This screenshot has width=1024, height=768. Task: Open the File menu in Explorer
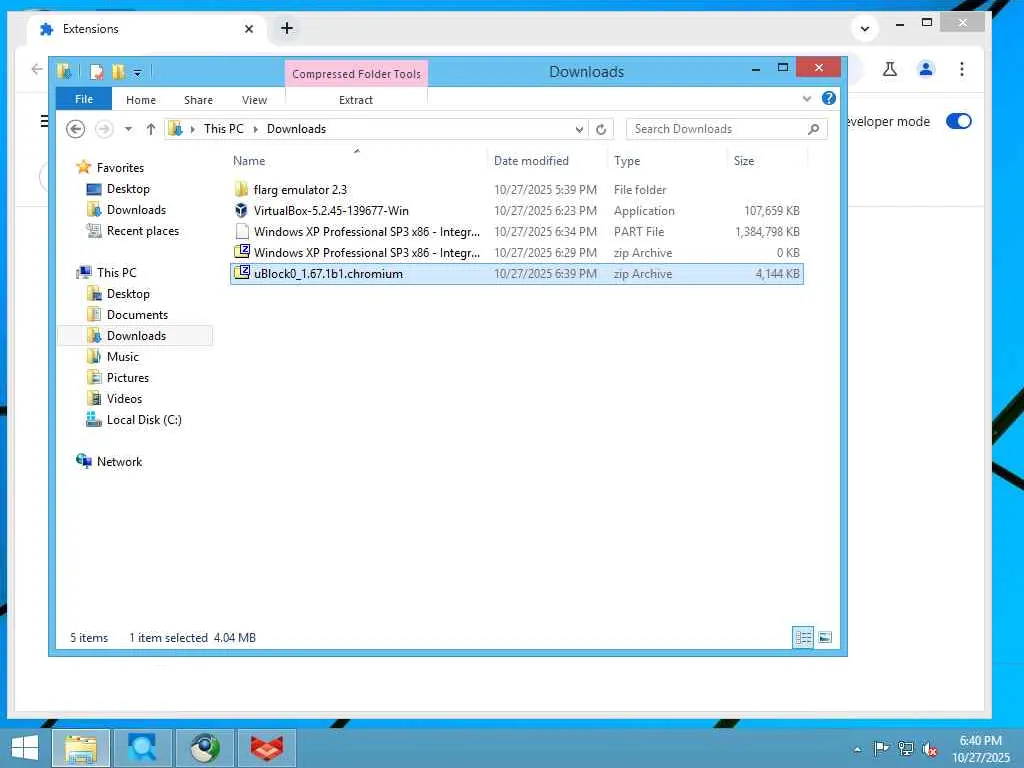pyautogui.click(x=84, y=99)
